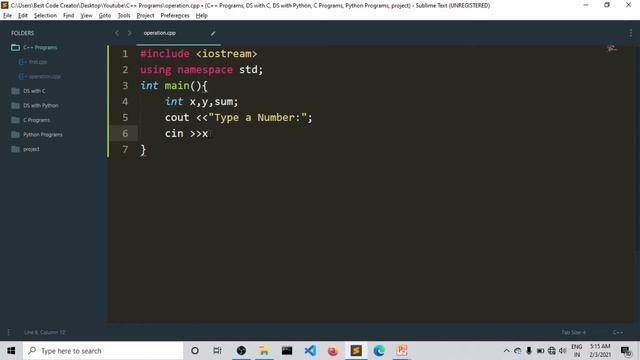This screenshot has width=640, height=360.
Task: Open the Help menu
Action: point(202,16)
